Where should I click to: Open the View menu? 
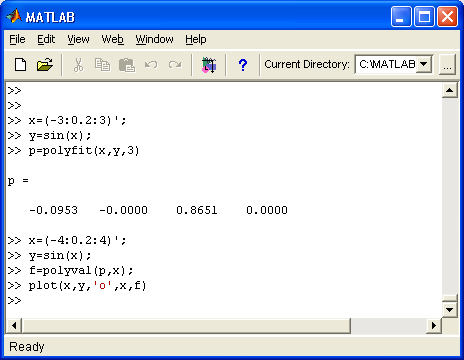[x=78, y=39]
